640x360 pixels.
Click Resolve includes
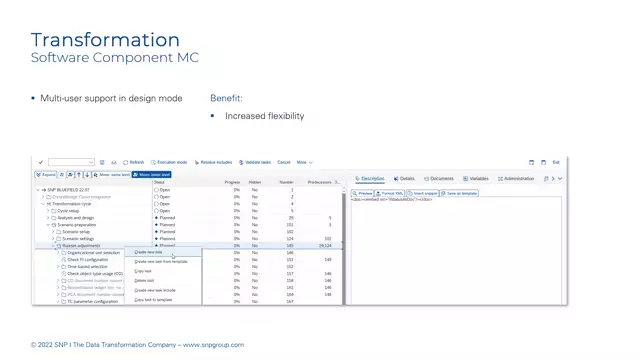(x=213, y=162)
